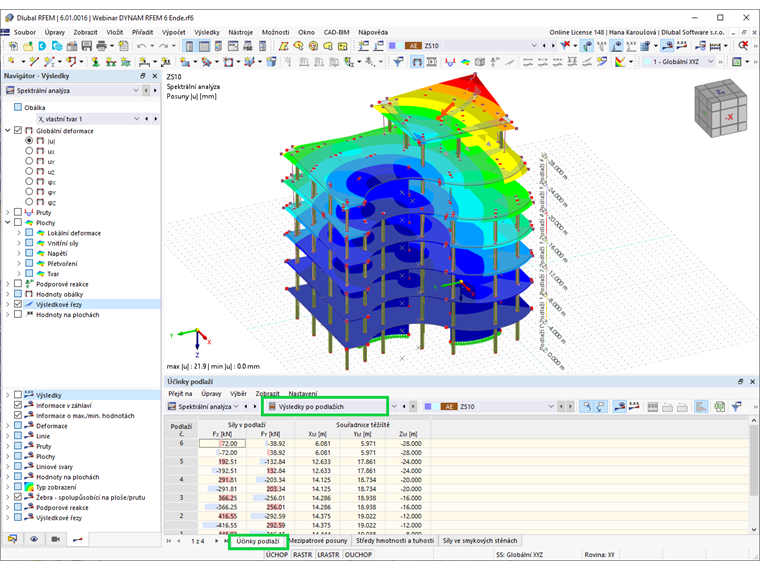This screenshot has height=570, width=760.
Task: Click the new line tool icon
Action: tap(33, 62)
